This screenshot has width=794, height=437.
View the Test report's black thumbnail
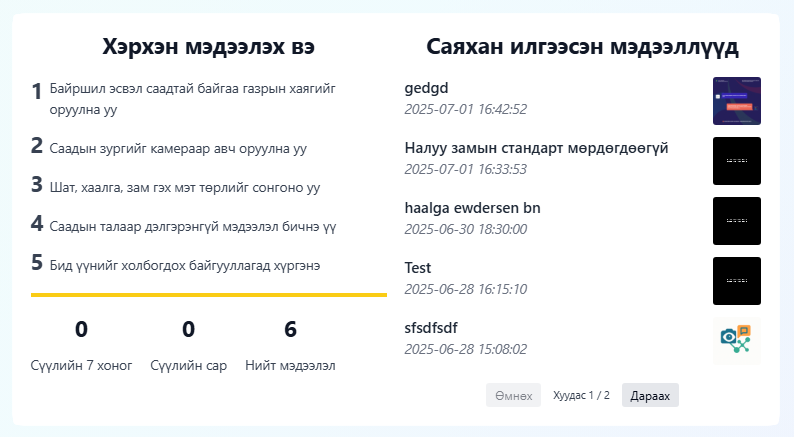coord(736,281)
